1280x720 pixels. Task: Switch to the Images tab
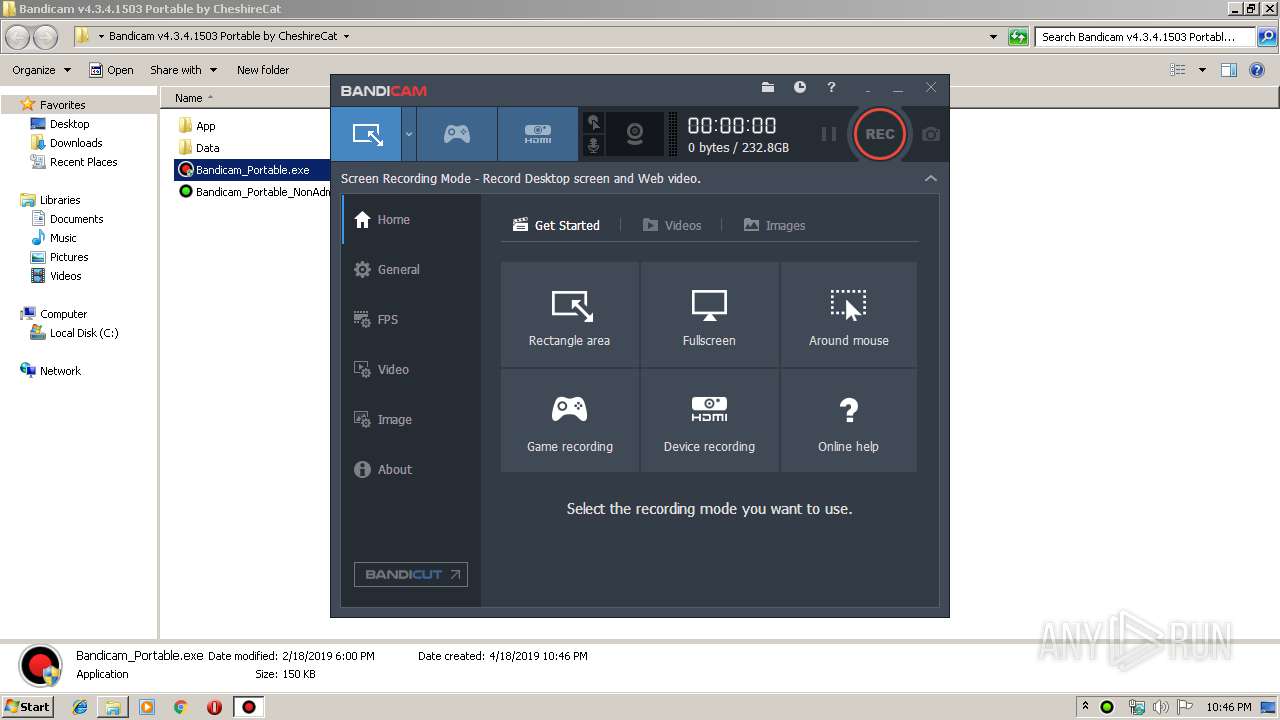pyautogui.click(x=775, y=225)
